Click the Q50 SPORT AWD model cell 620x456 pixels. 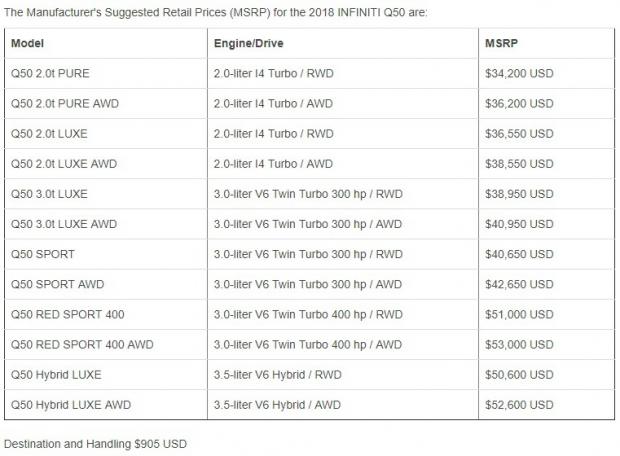[57, 284]
